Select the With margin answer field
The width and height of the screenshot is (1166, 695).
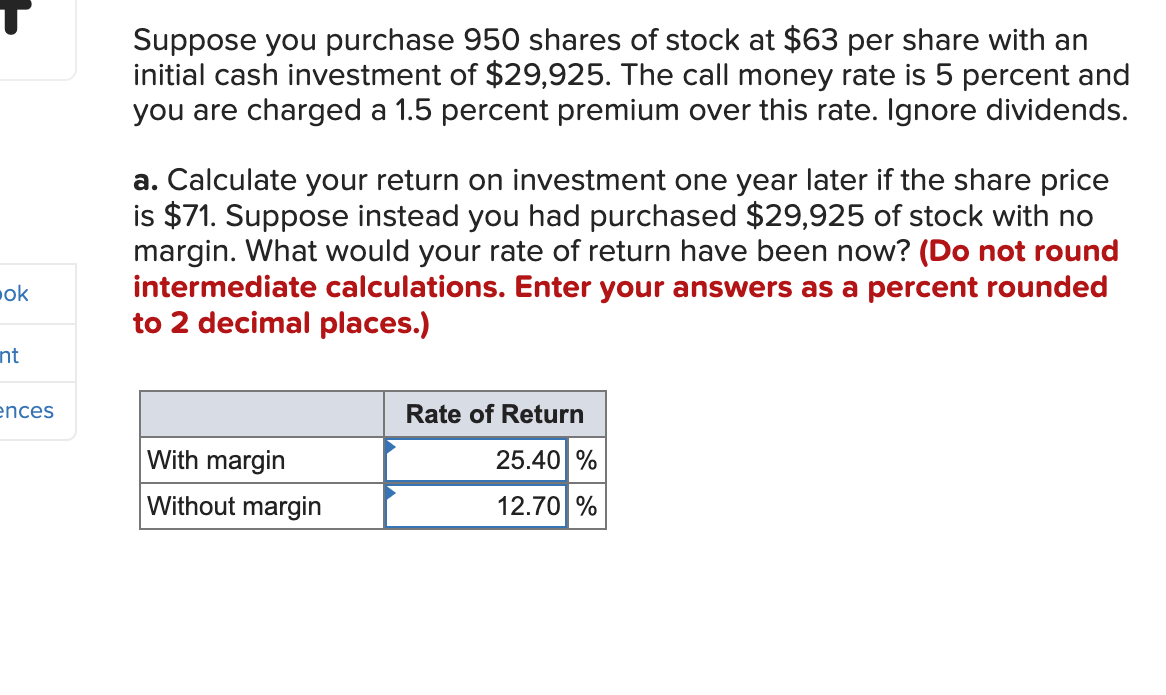coord(475,460)
